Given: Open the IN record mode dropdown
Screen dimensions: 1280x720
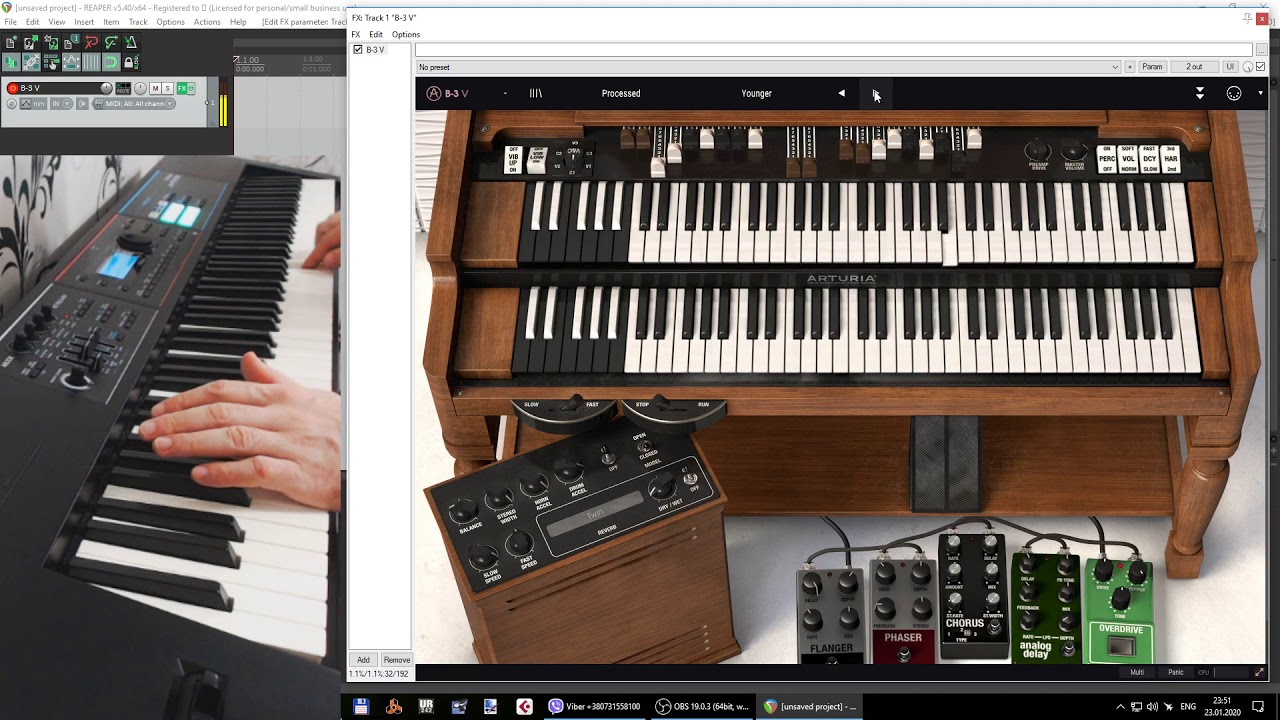Looking at the screenshot, I should (61, 104).
